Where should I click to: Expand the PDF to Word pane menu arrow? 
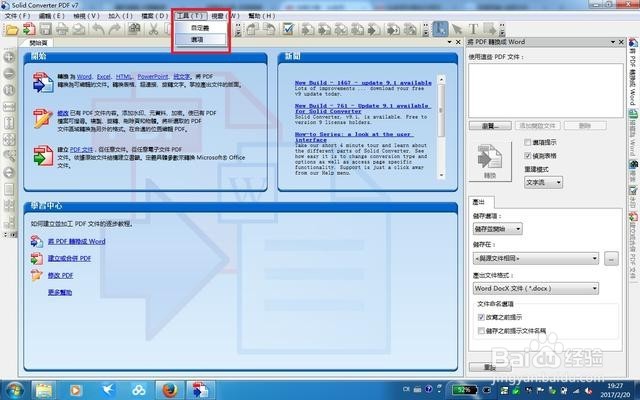(613, 42)
